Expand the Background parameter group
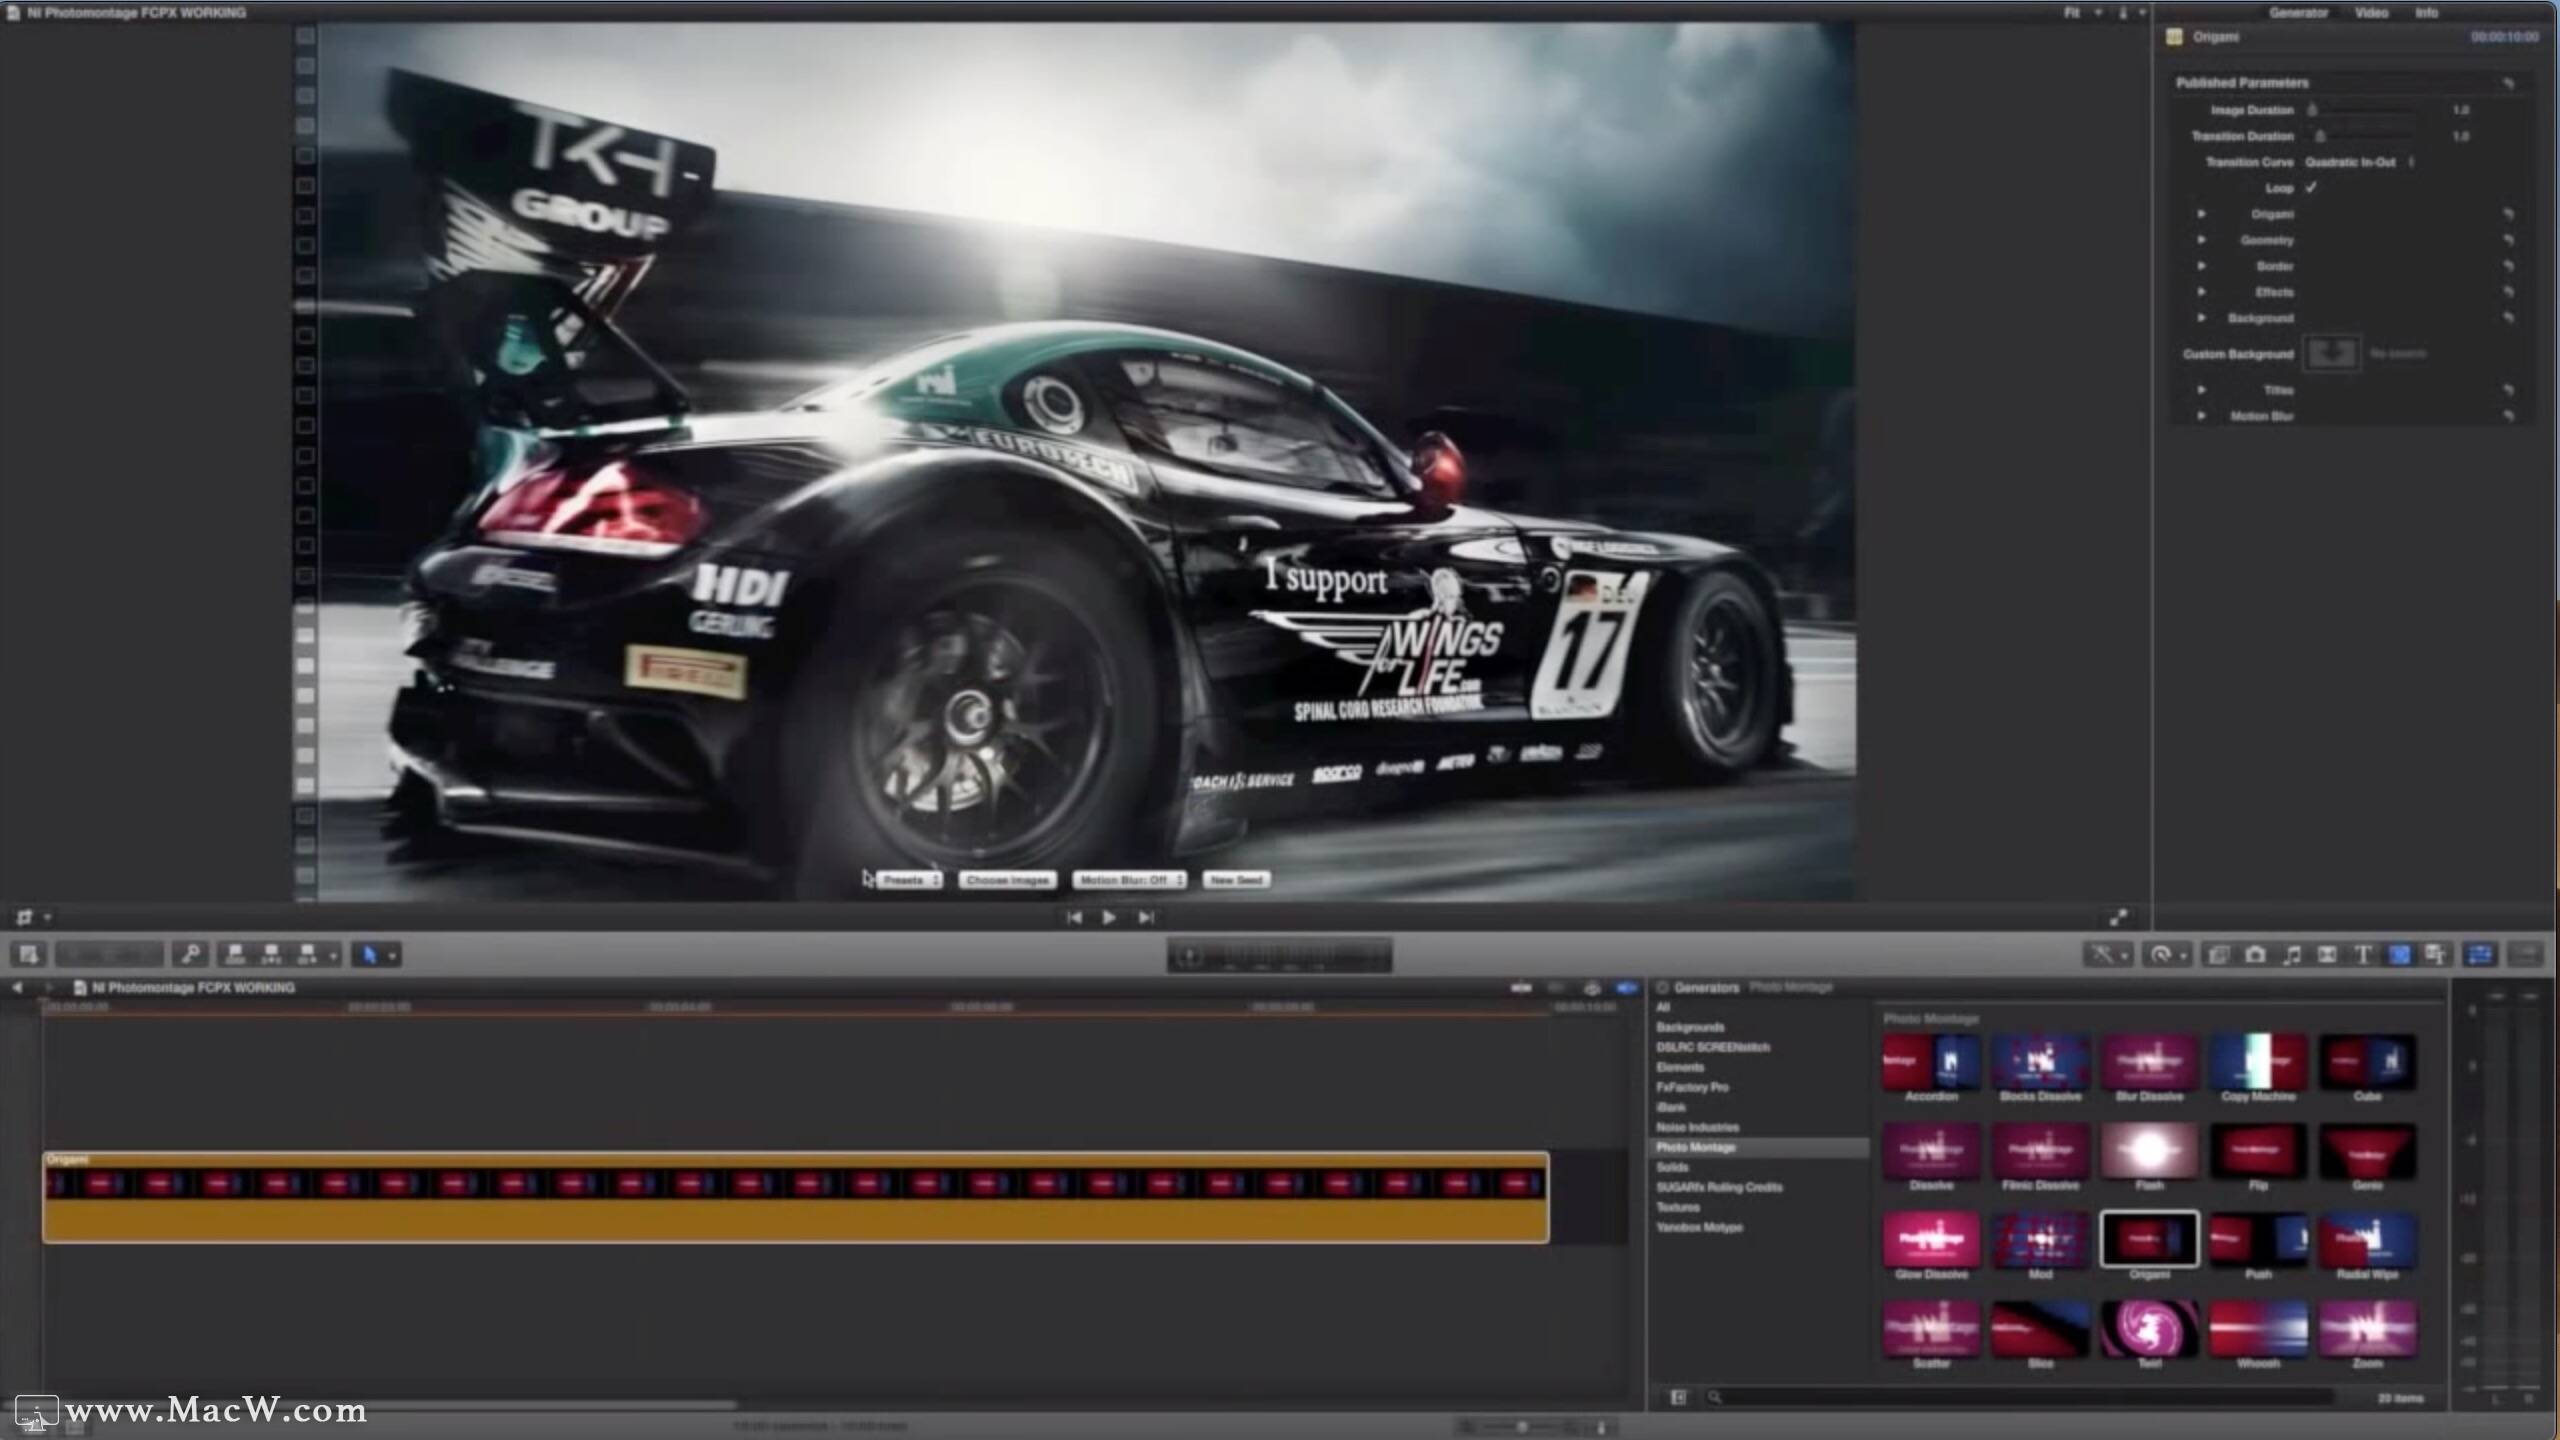Viewport: 2560px width, 1440px height. 2201,318
